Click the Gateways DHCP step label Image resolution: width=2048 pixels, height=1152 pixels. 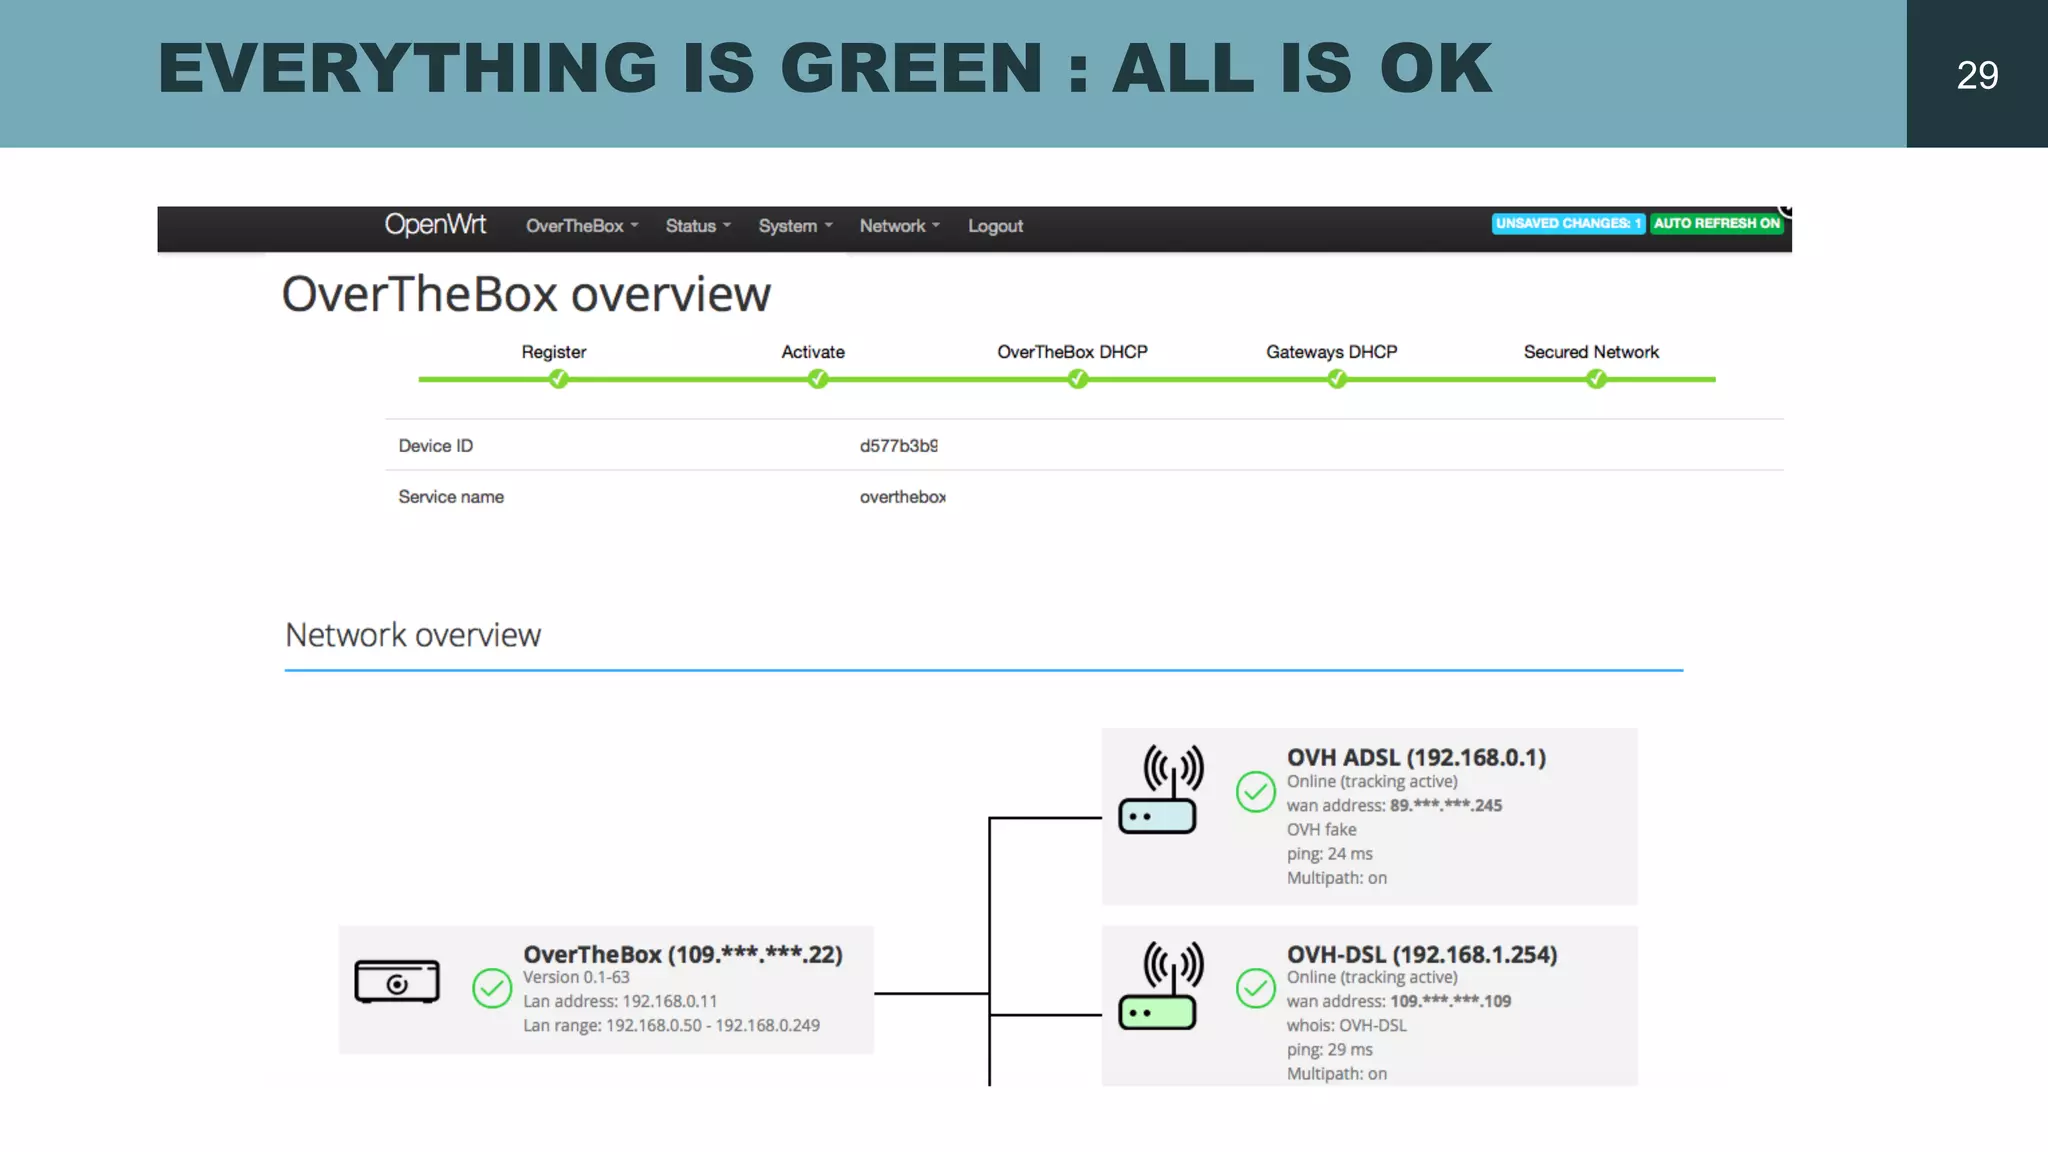tap(1332, 352)
